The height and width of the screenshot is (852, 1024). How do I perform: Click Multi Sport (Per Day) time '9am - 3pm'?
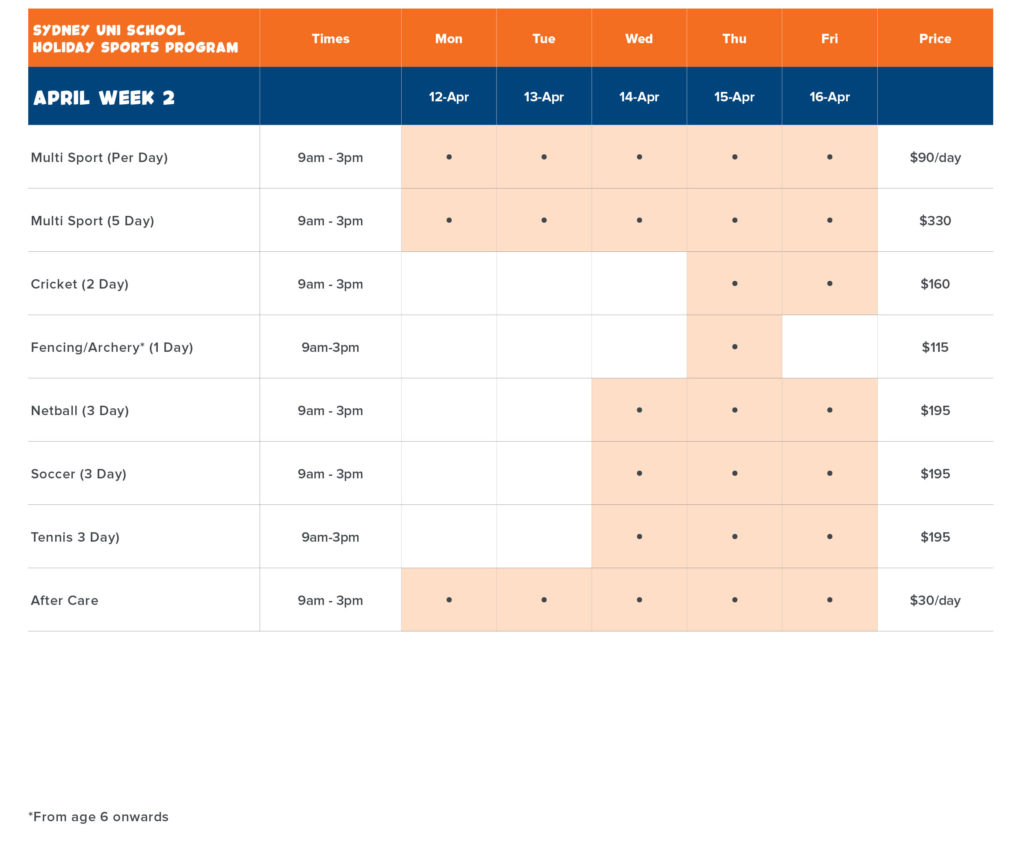(x=330, y=157)
